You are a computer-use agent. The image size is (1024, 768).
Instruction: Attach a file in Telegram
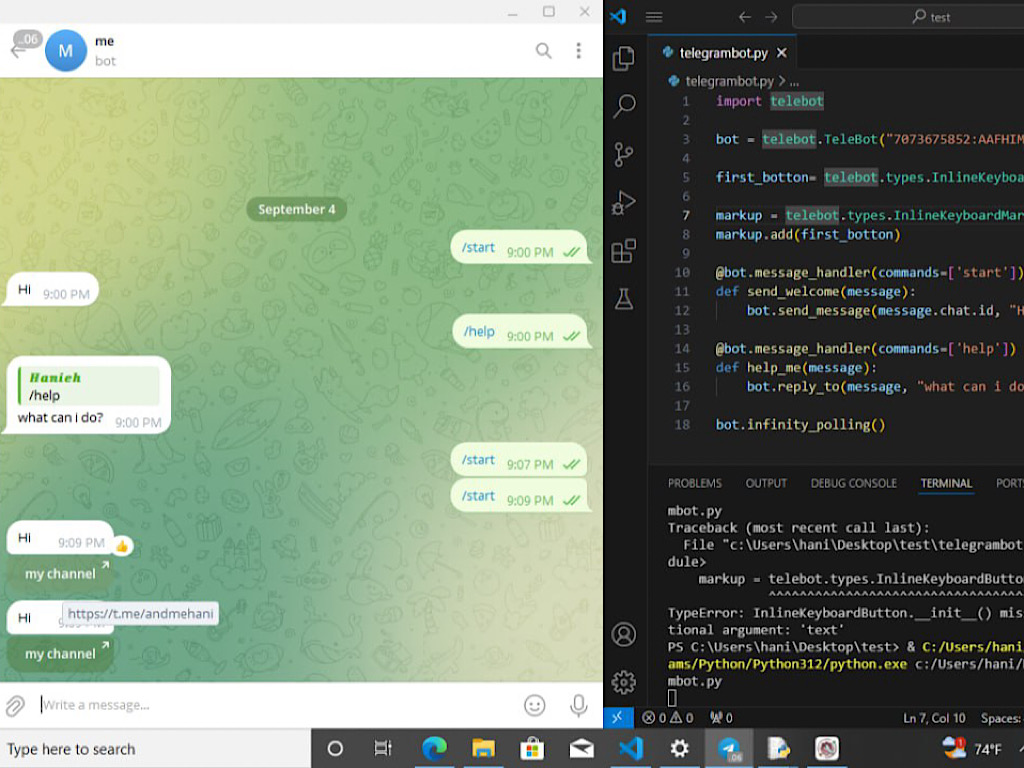pyautogui.click(x=16, y=705)
